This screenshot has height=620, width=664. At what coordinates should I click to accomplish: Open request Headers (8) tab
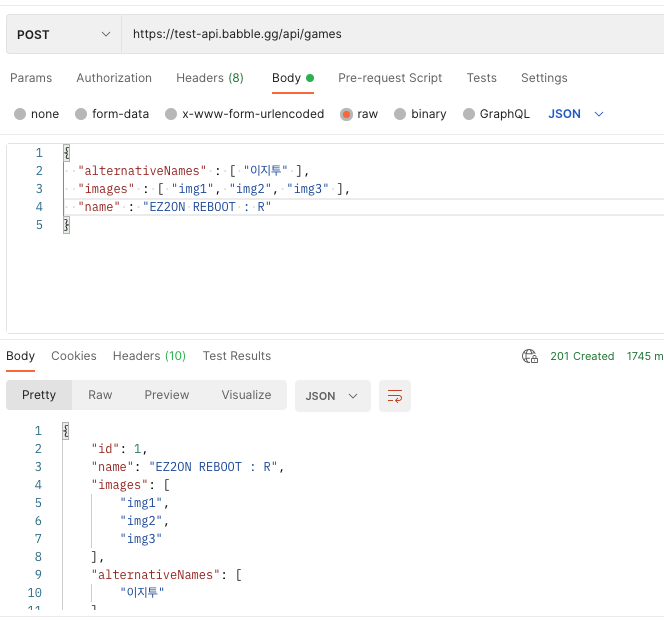tap(210, 78)
